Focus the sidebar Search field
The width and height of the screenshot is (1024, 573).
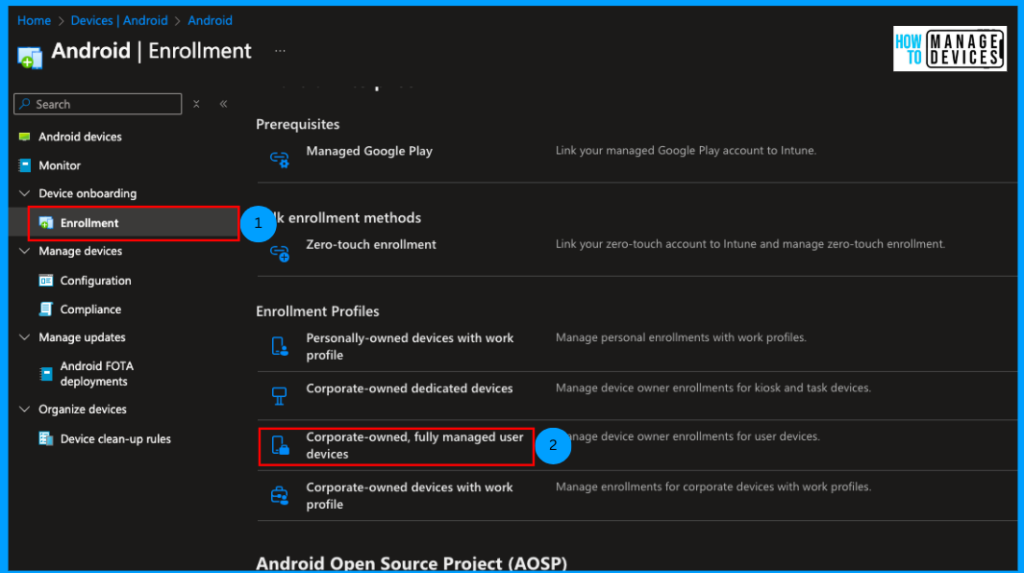click(x=98, y=104)
